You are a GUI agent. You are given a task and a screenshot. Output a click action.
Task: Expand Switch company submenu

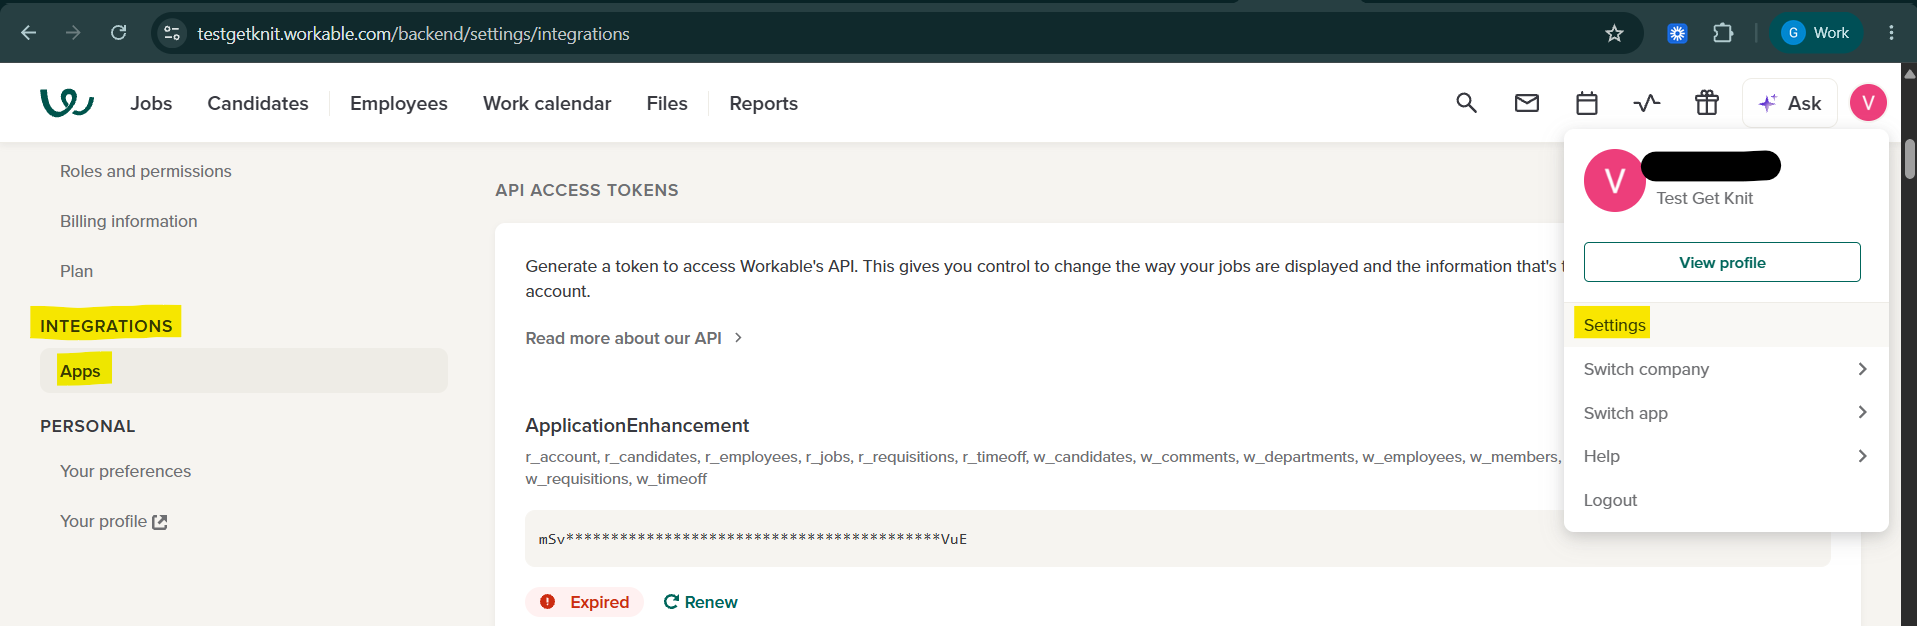click(x=1726, y=369)
